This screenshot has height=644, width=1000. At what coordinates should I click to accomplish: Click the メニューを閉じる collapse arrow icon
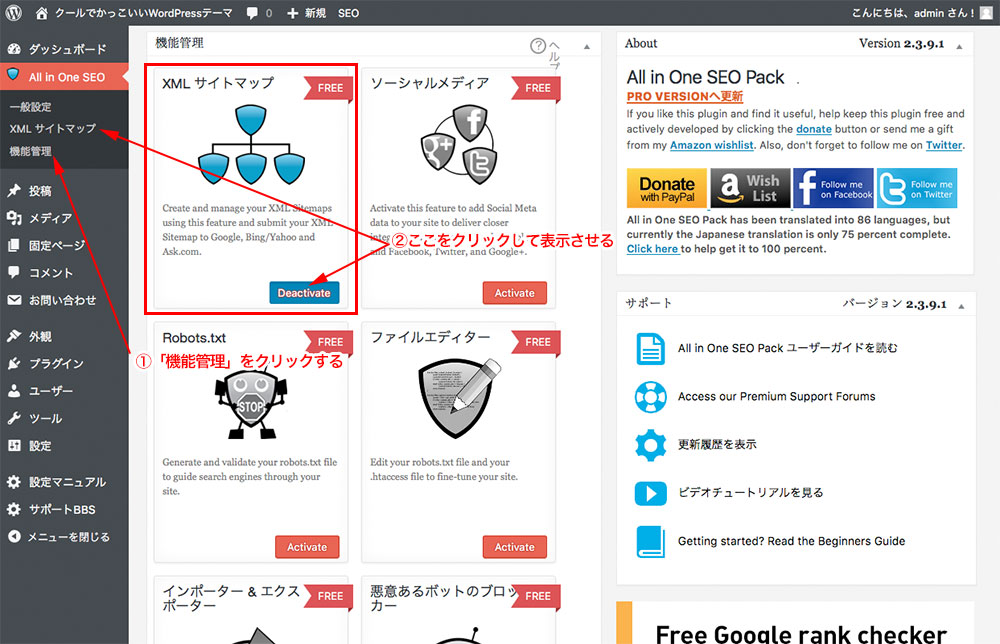point(14,537)
